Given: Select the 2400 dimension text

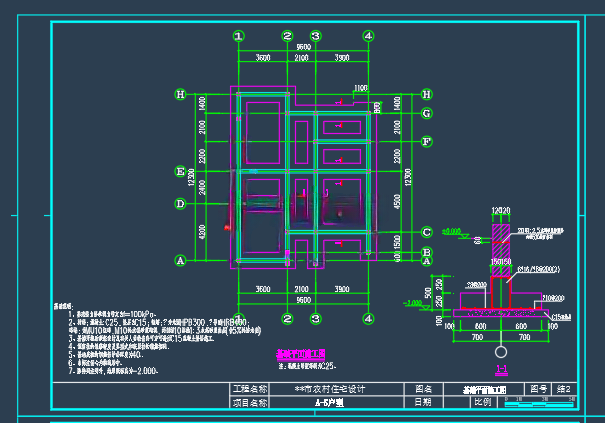Looking at the screenshot, I should tap(202, 188).
